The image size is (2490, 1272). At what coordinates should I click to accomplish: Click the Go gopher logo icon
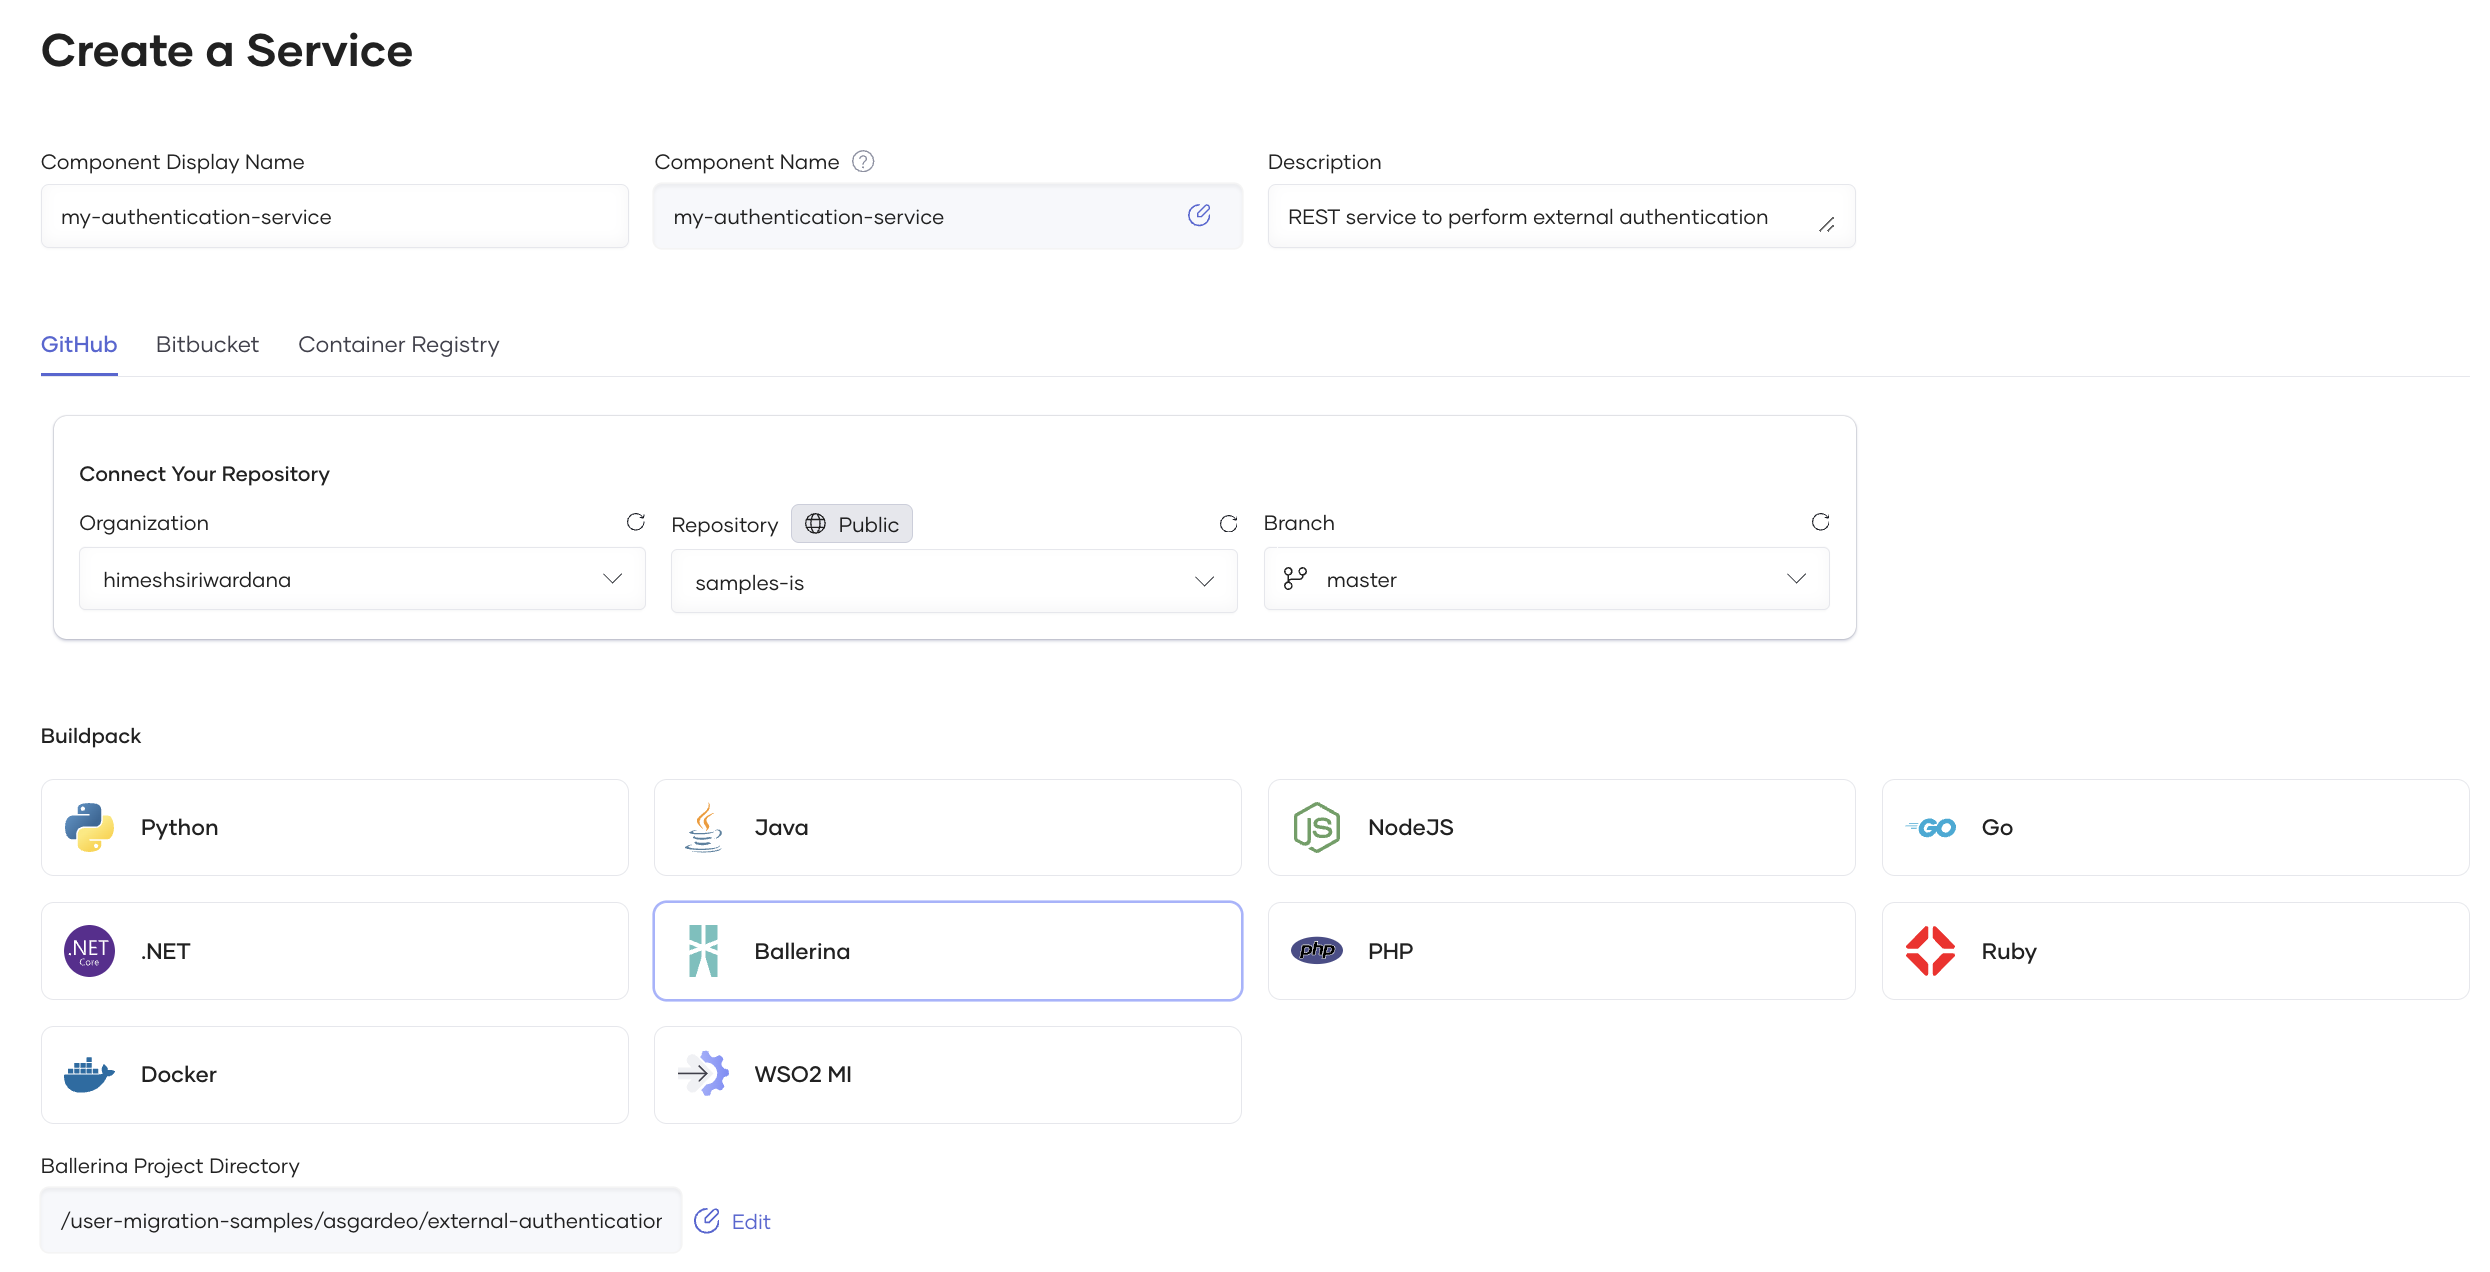coord(1930,827)
